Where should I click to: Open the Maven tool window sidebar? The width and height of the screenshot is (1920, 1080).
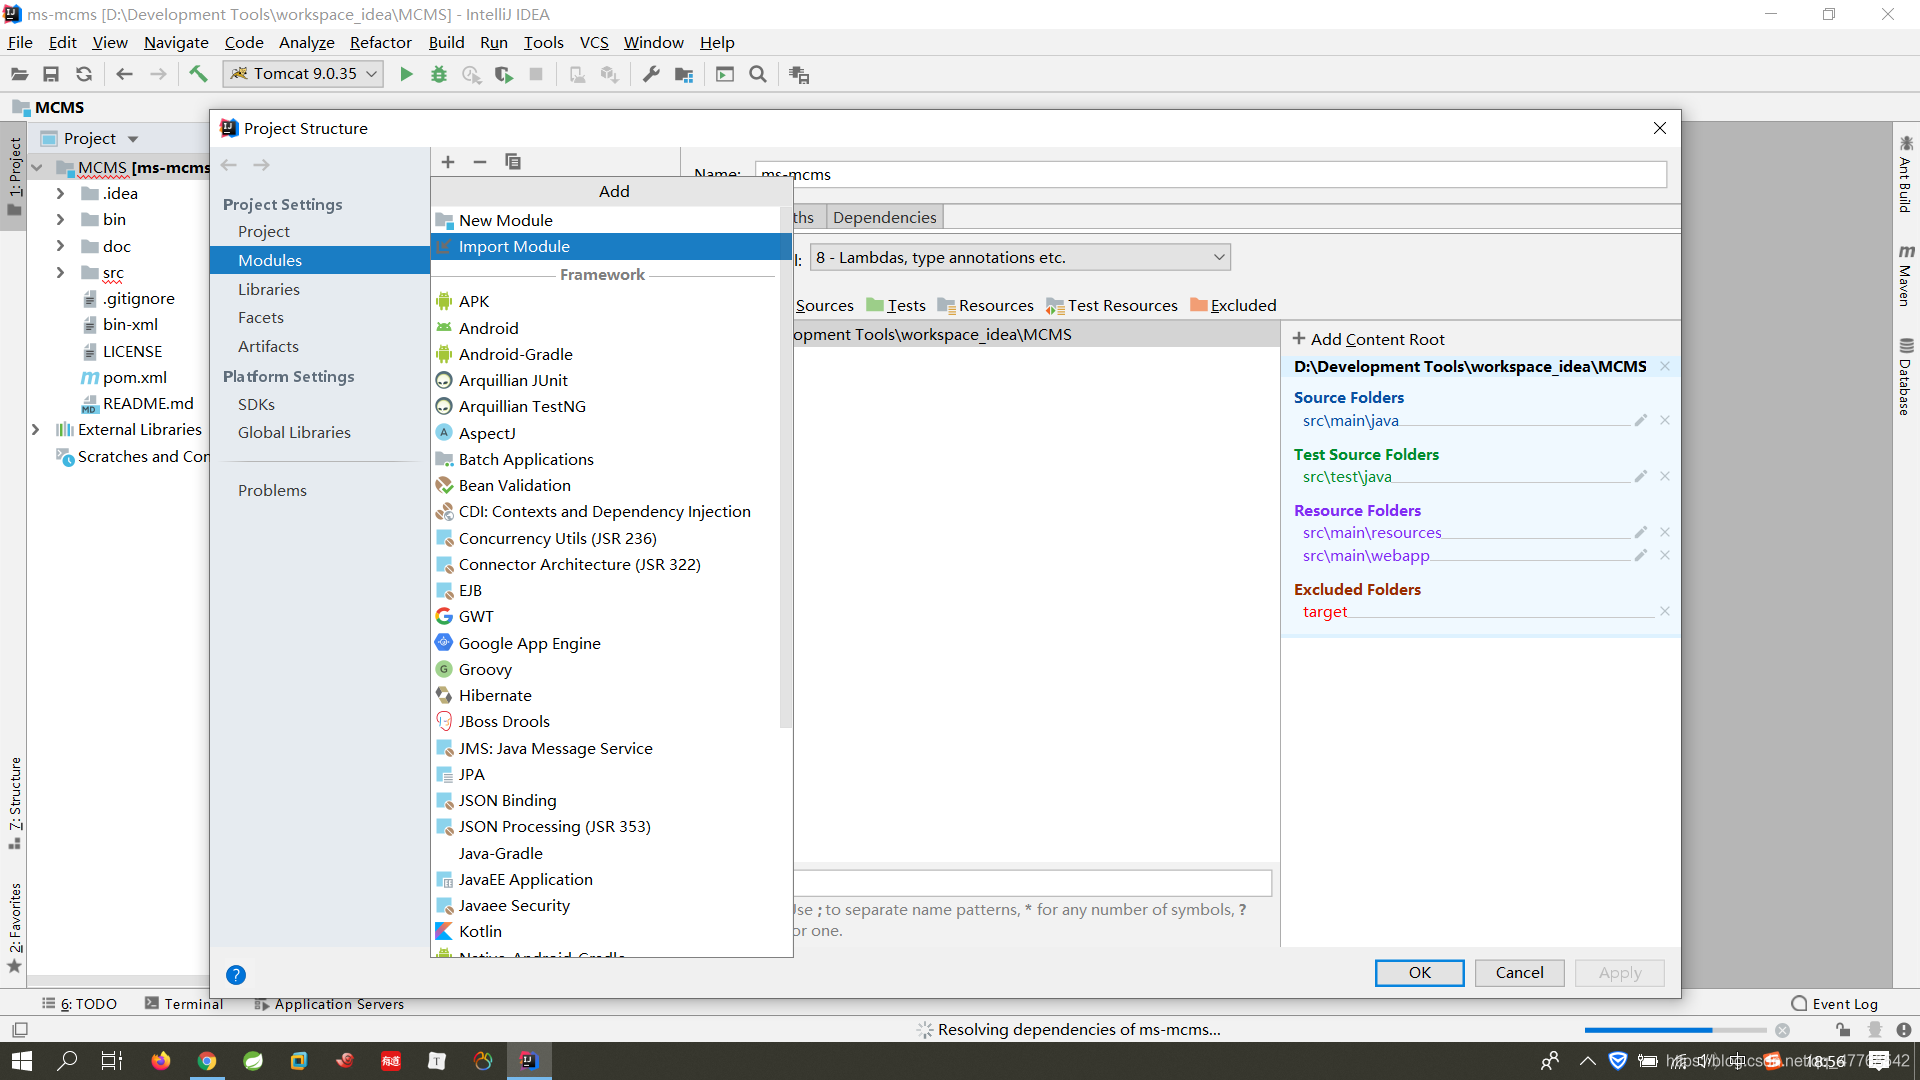[x=1906, y=275]
